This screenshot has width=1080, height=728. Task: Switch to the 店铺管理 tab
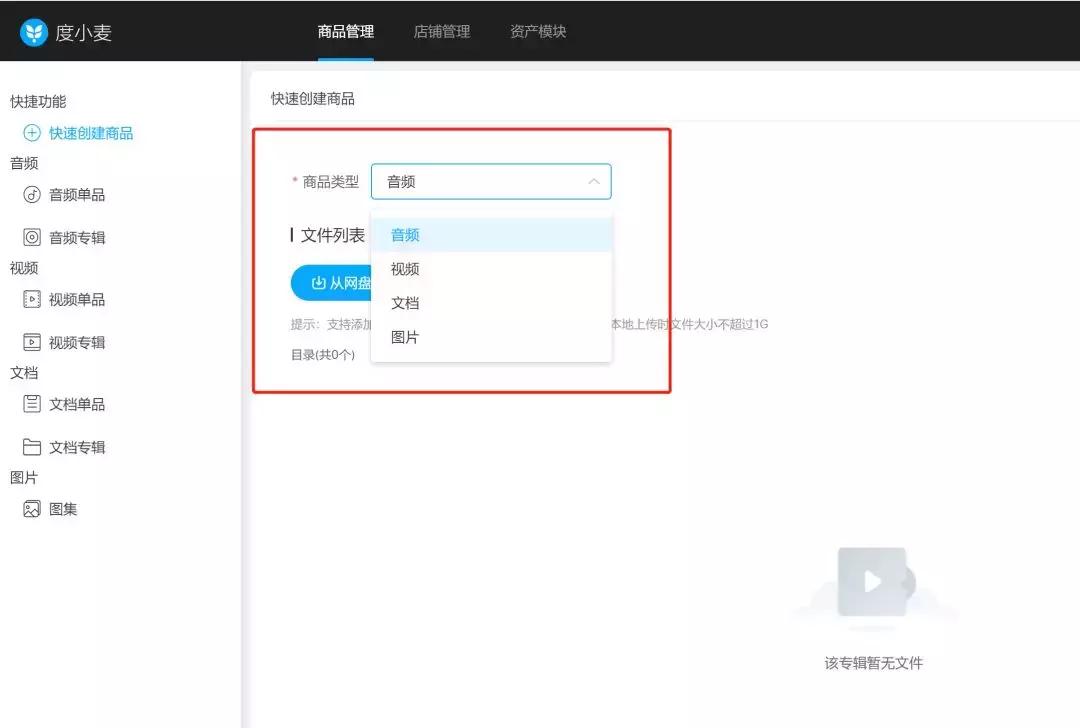[x=442, y=31]
